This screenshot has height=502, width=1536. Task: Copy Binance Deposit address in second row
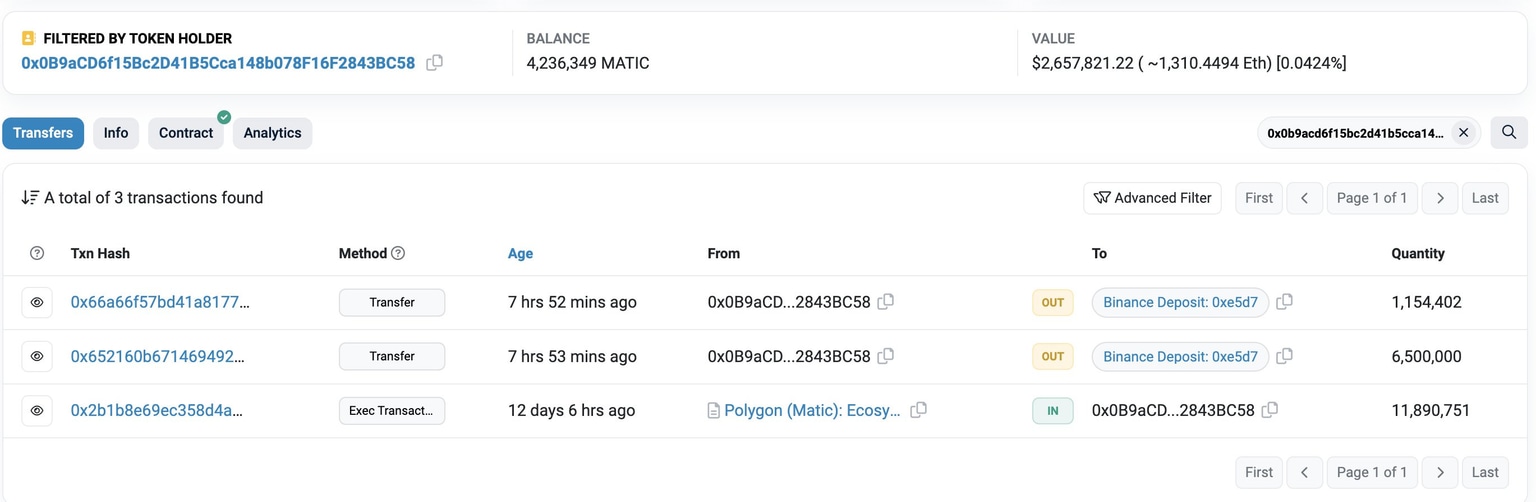(x=1285, y=356)
